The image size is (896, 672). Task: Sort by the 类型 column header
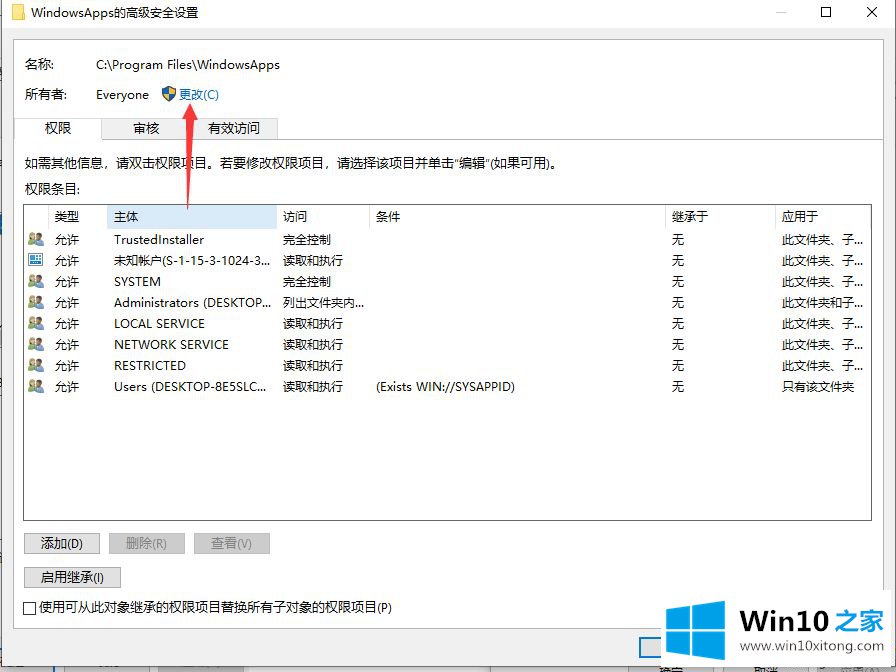click(x=78, y=217)
